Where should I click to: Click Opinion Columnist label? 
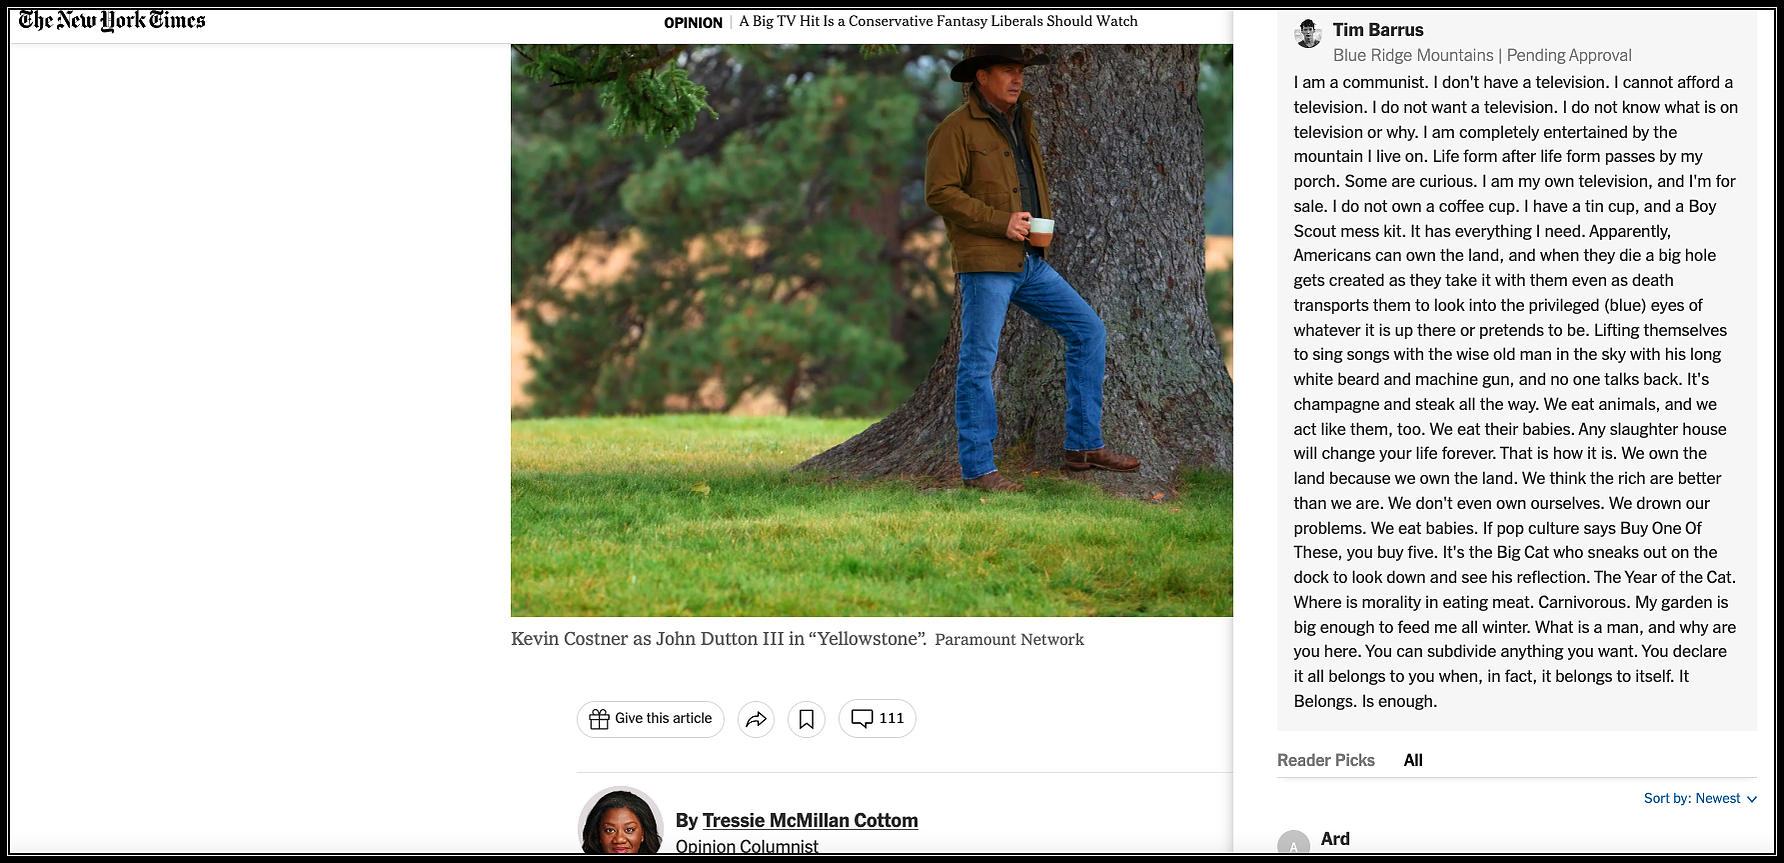[x=747, y=847]
